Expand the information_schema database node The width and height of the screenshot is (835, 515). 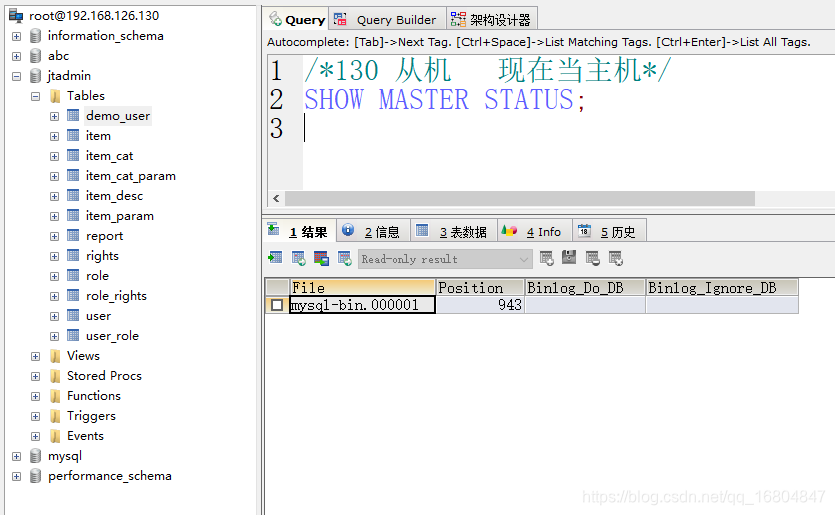17,36
